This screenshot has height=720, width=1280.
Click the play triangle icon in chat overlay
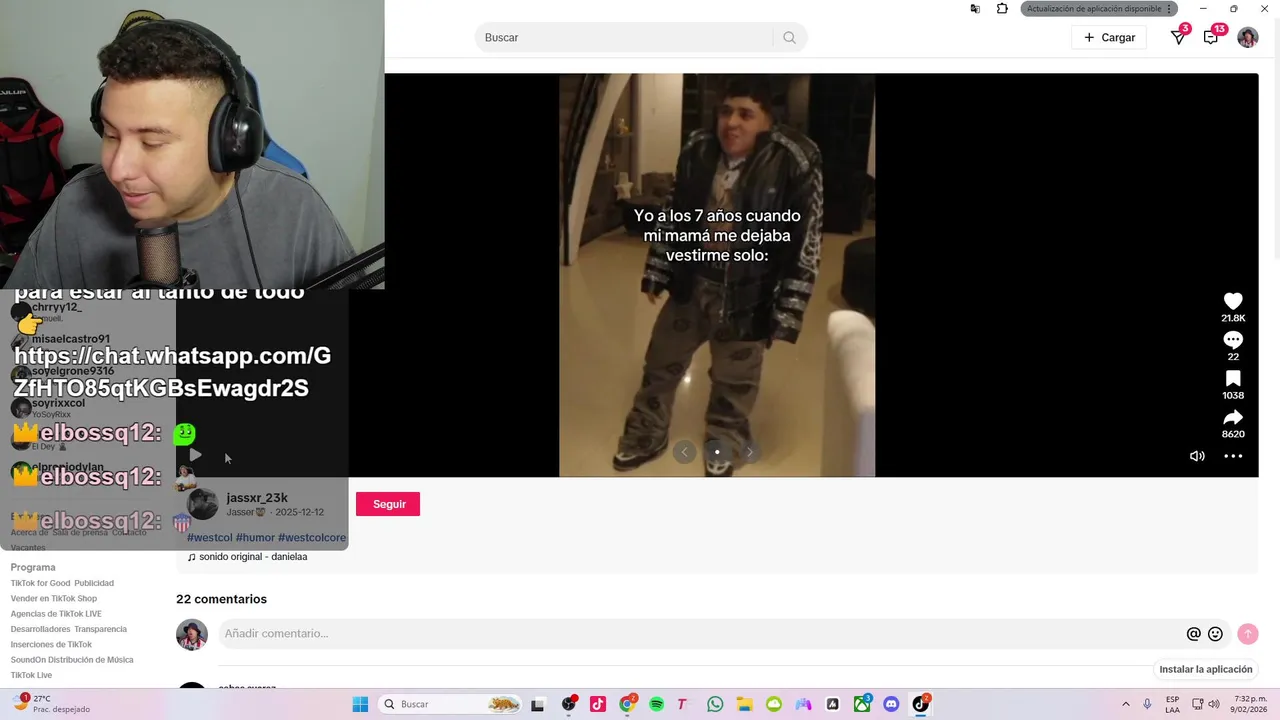[195, 455]
